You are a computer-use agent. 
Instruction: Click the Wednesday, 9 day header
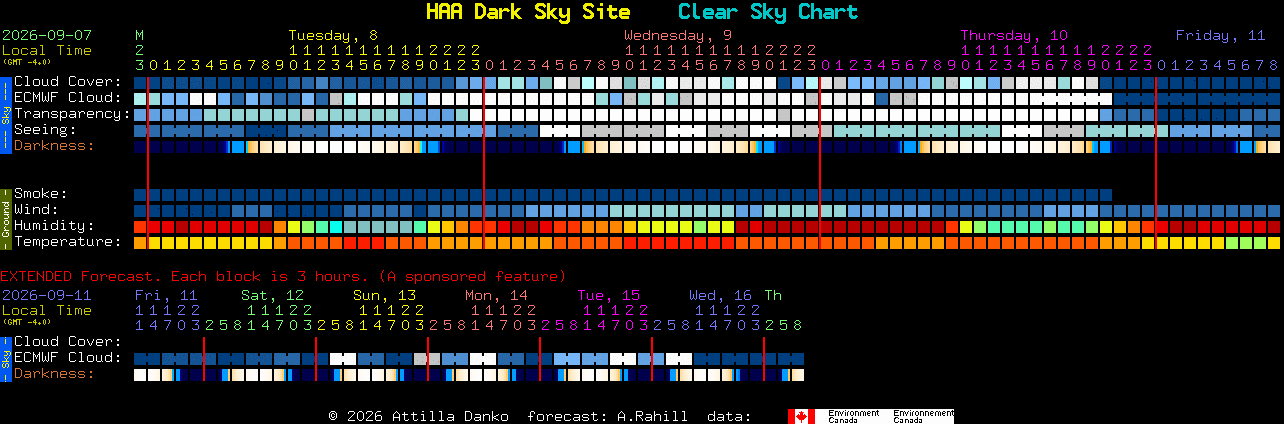pyautogui.click(x=678, y=35)
